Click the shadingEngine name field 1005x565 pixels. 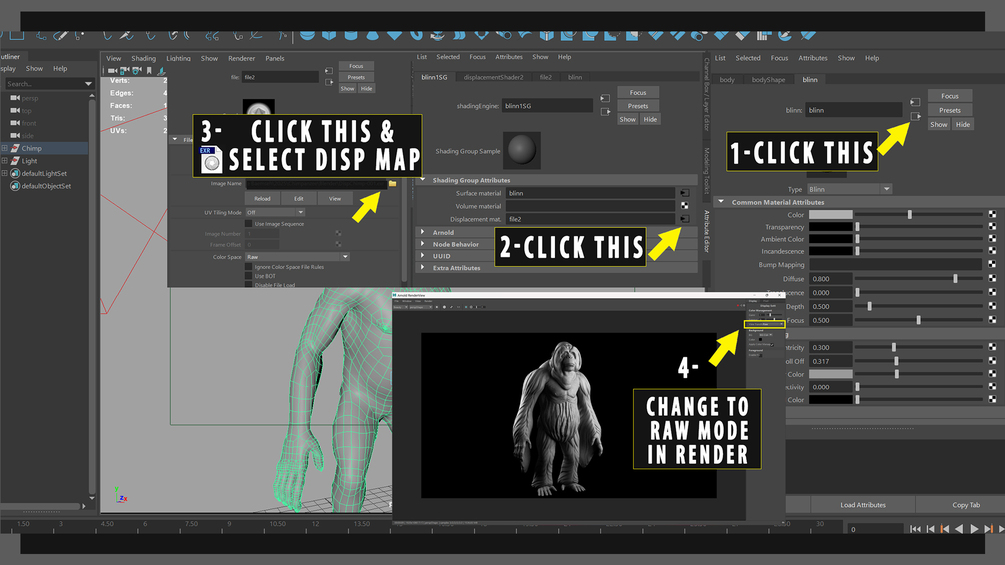547,106
